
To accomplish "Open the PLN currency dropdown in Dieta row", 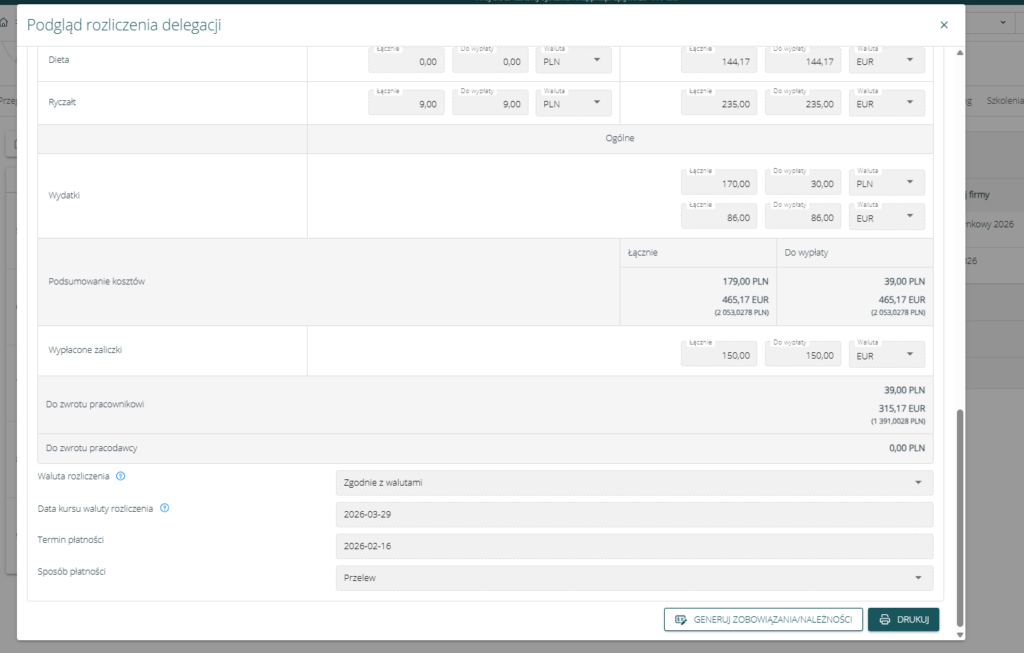I will click(574, 61).
